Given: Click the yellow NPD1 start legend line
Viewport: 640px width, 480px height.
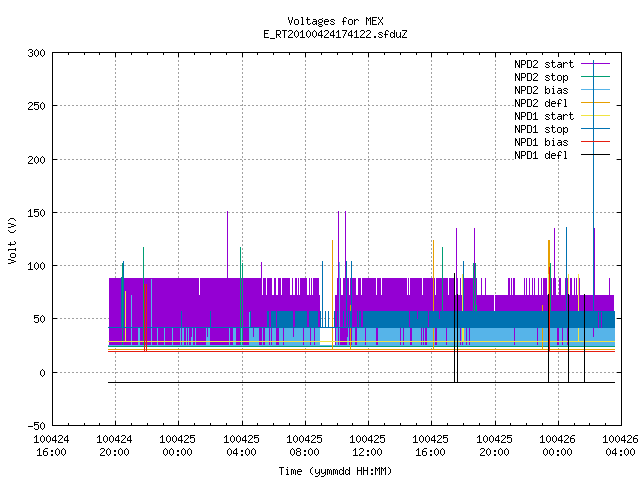Looking at the screenshot, I should 596,116.
